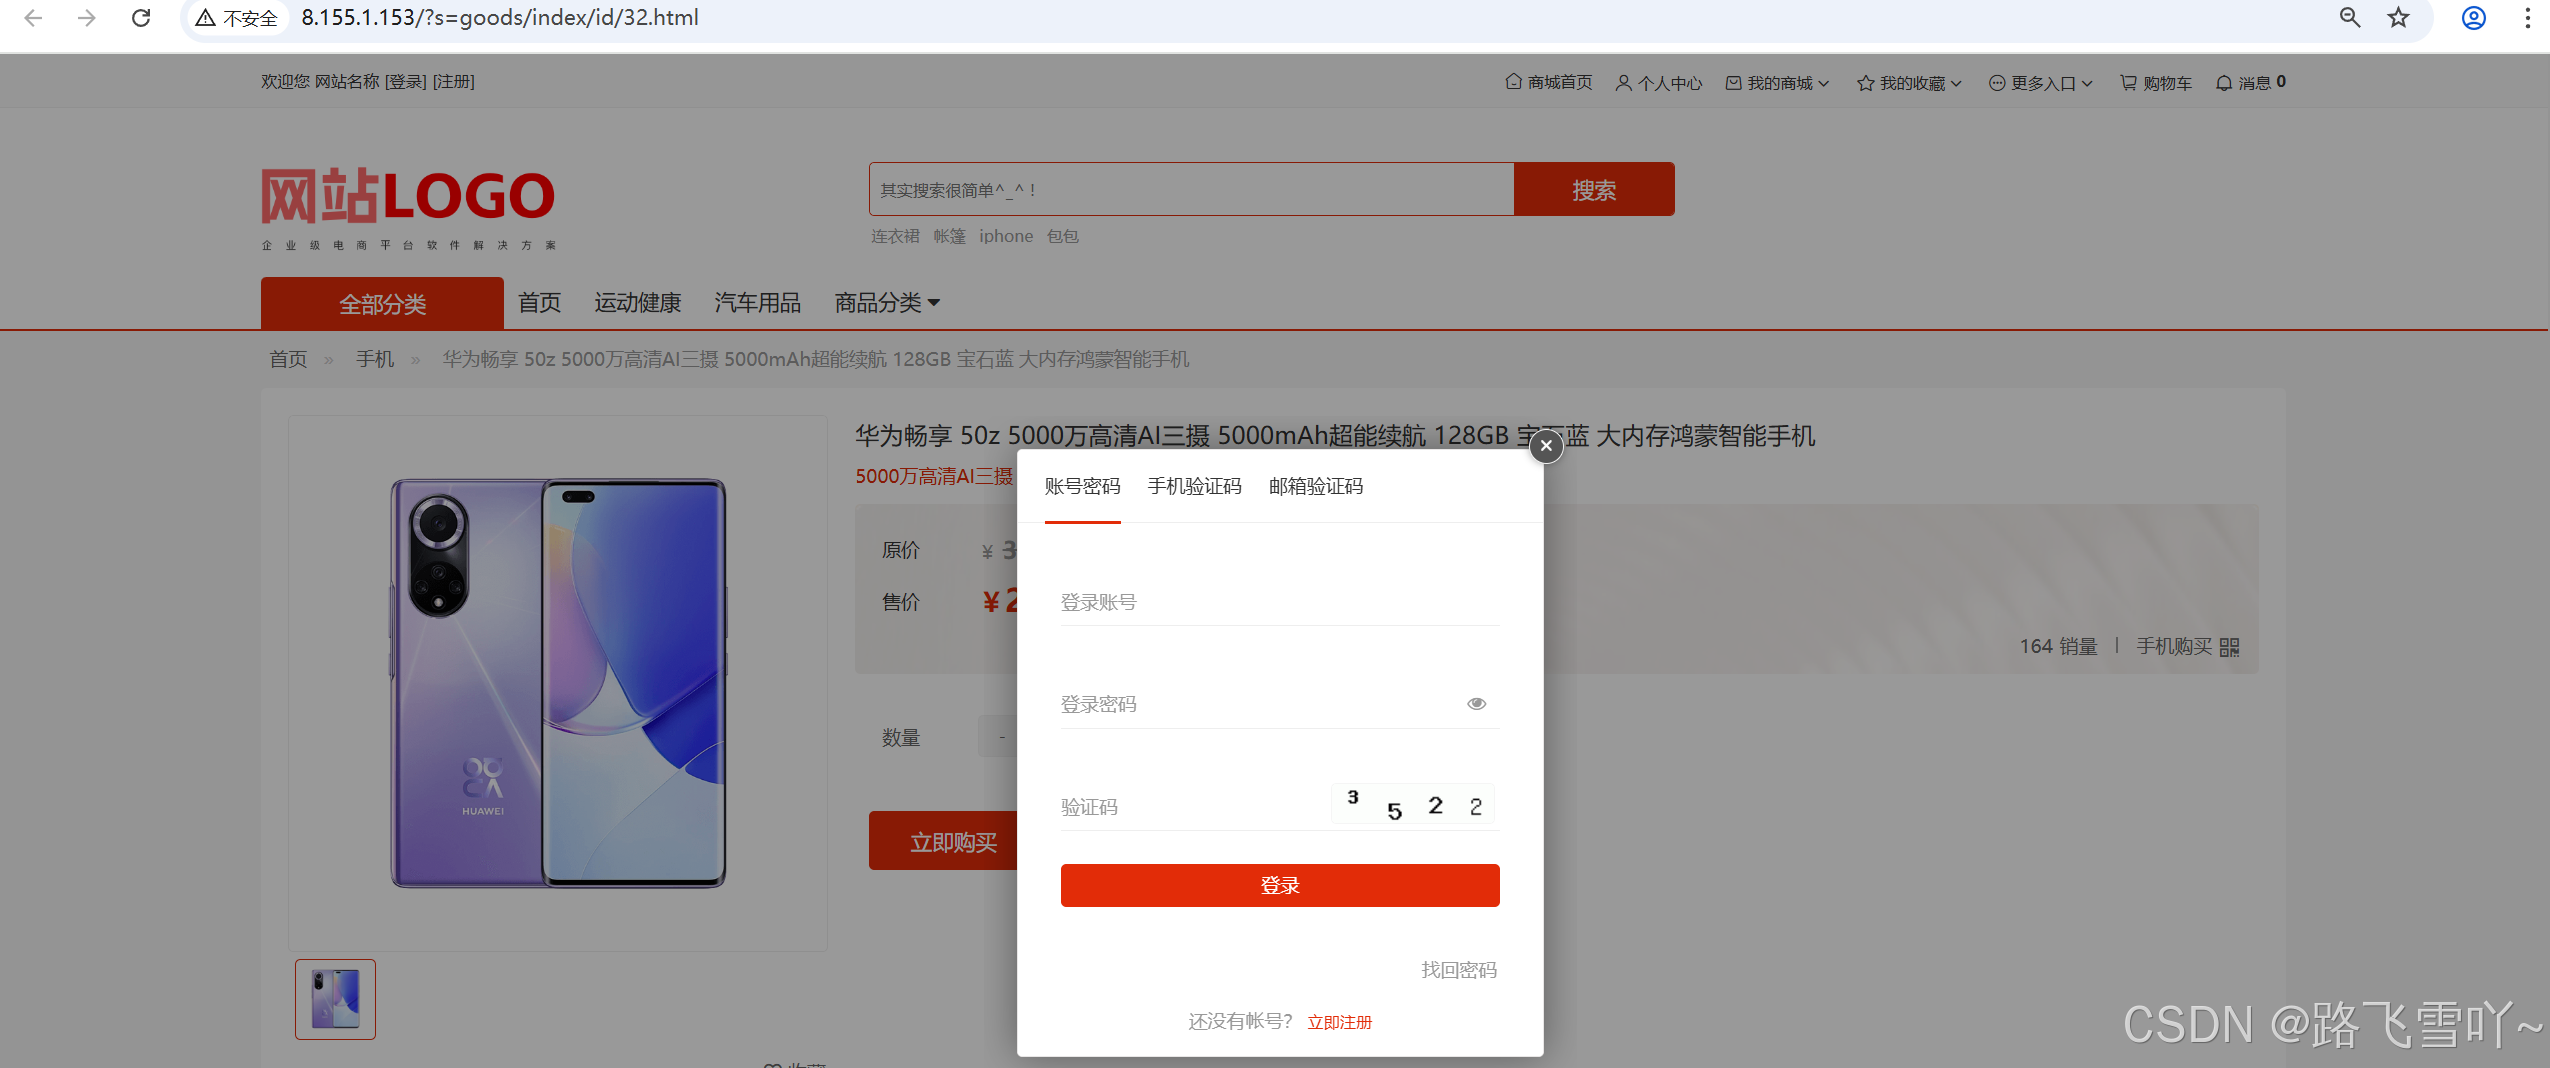This screenshot has height=1068, width=2550.
Task: Click the address bar URL
Action: click(500, 18)
